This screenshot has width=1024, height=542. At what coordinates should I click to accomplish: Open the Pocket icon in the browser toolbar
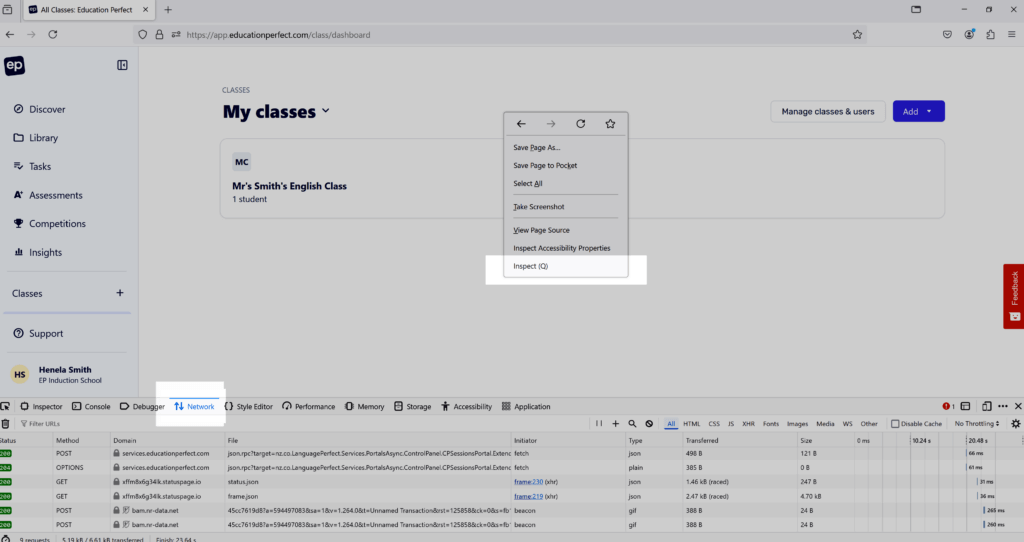[x=947, y=35]
